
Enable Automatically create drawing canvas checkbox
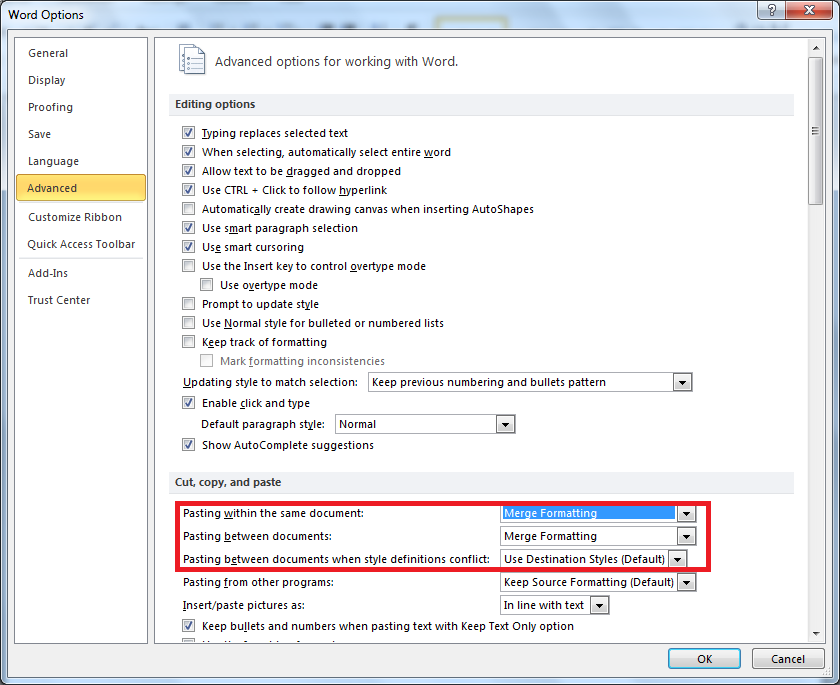coord(189,209)
